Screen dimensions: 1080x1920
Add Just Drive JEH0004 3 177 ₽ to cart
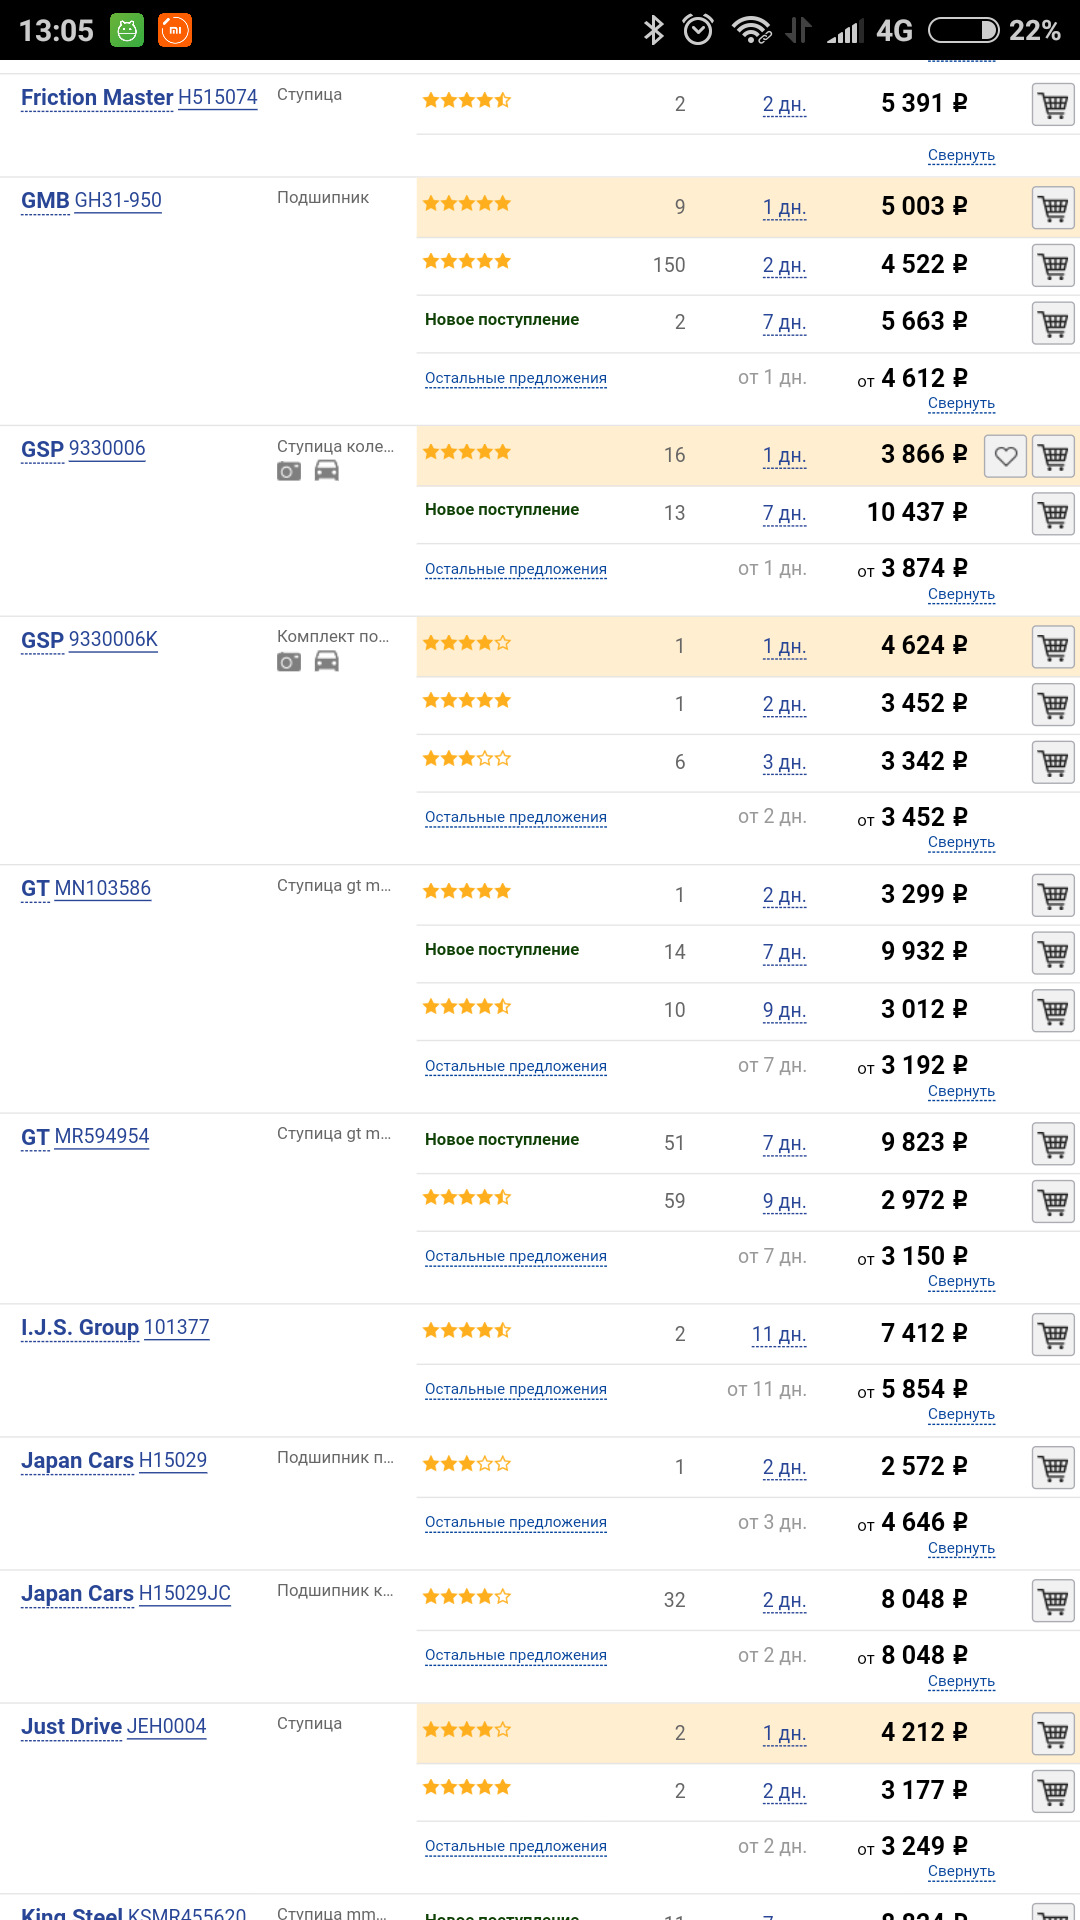click(1053, 1791)
